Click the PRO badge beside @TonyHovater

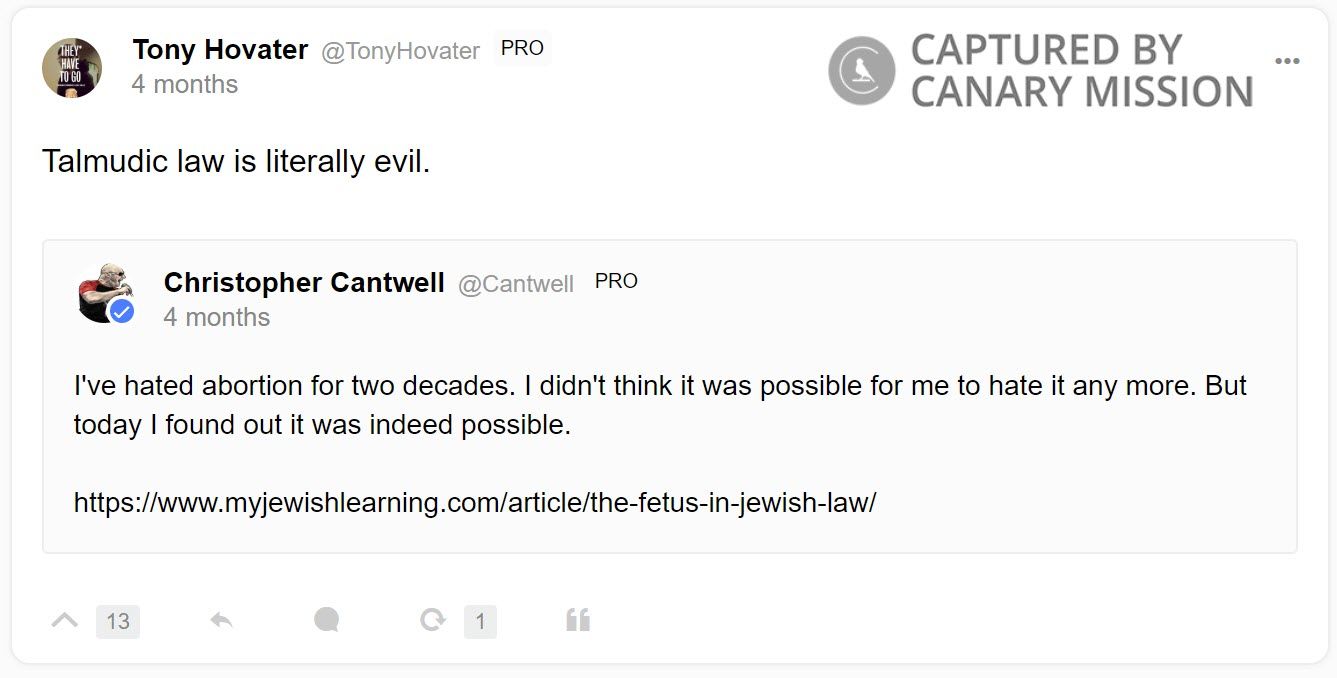[522, 49]
